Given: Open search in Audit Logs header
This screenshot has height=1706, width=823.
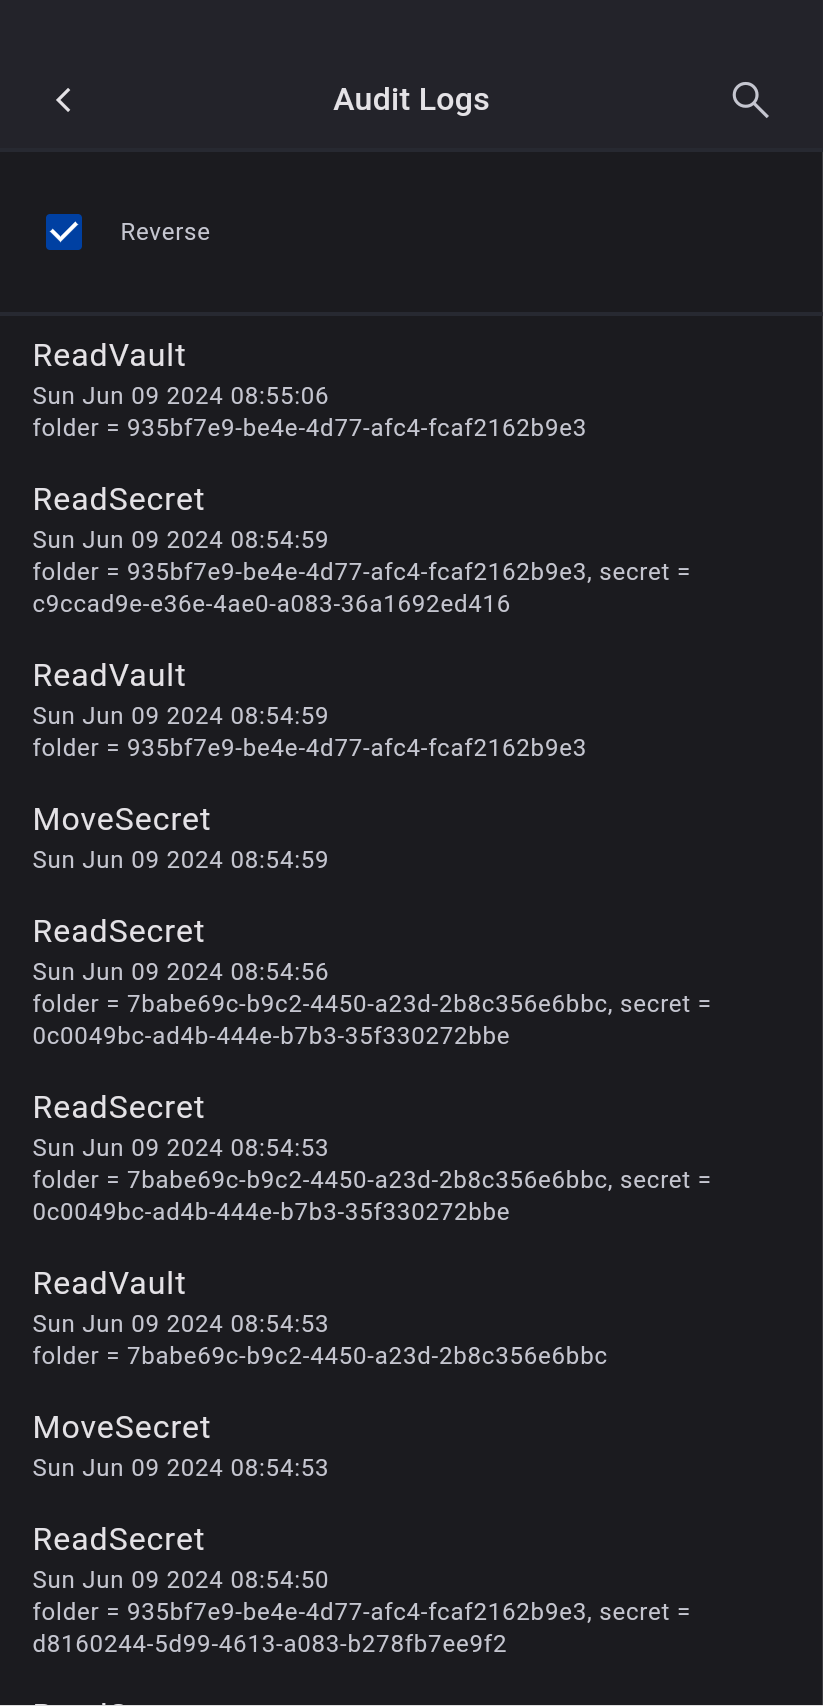Looking at the screenshot, I should (749, 100).
